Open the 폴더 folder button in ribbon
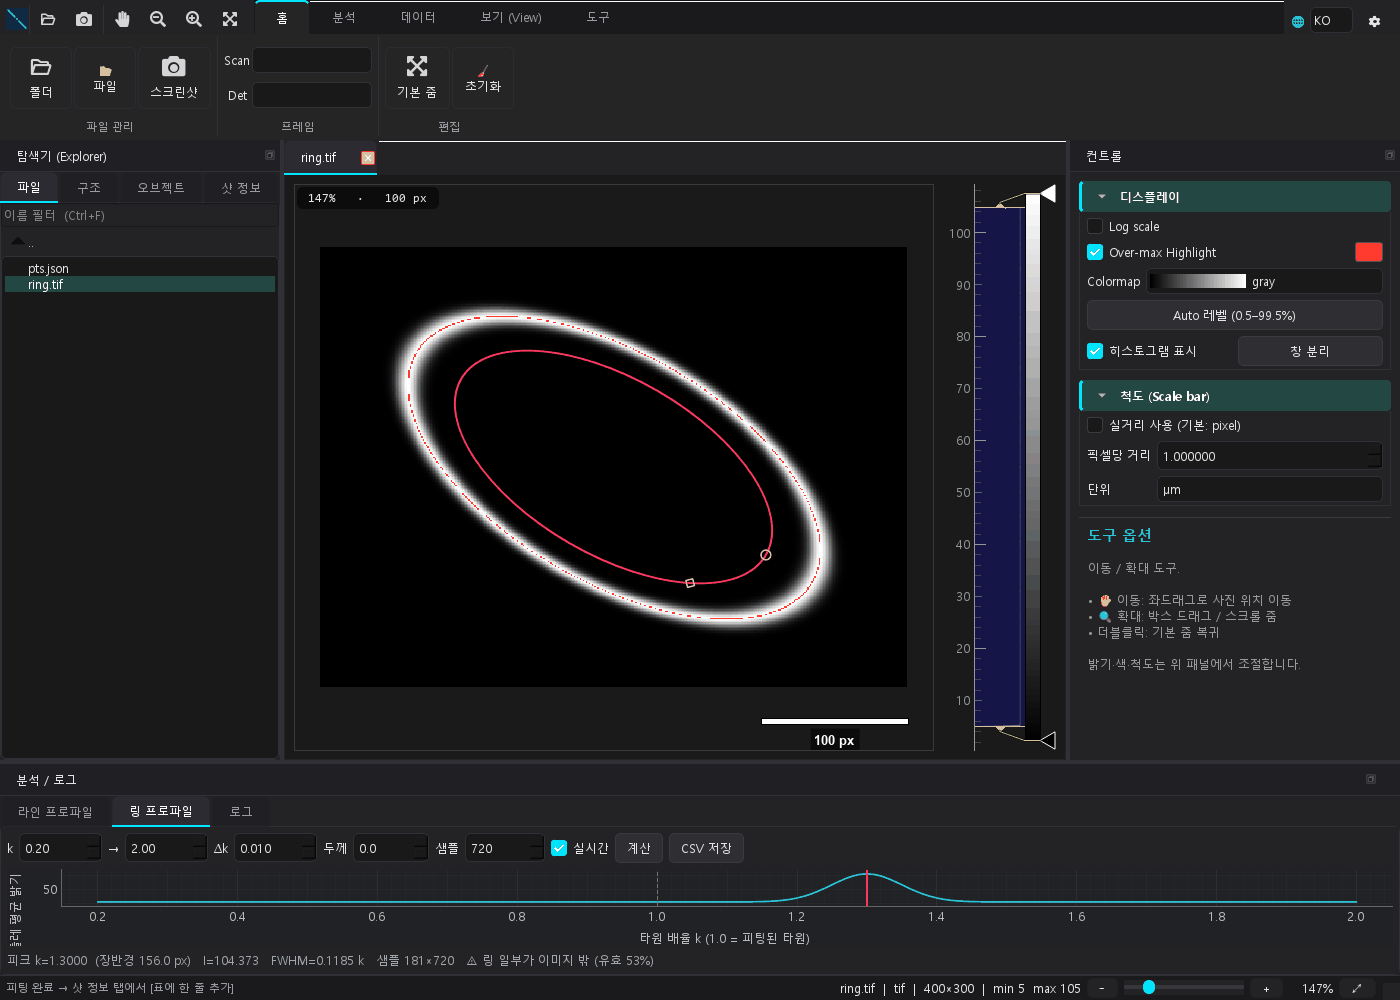 pos(41,78)
